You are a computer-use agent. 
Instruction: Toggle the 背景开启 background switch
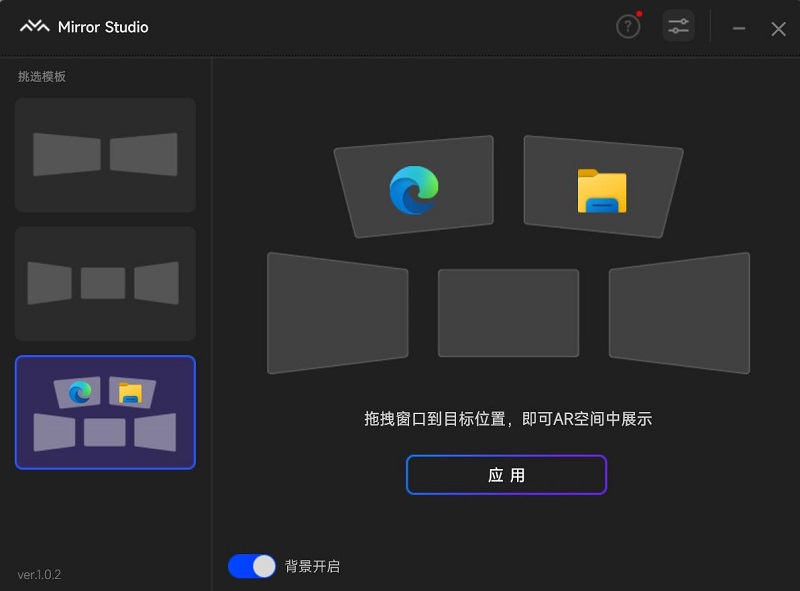tap(251, 566)
